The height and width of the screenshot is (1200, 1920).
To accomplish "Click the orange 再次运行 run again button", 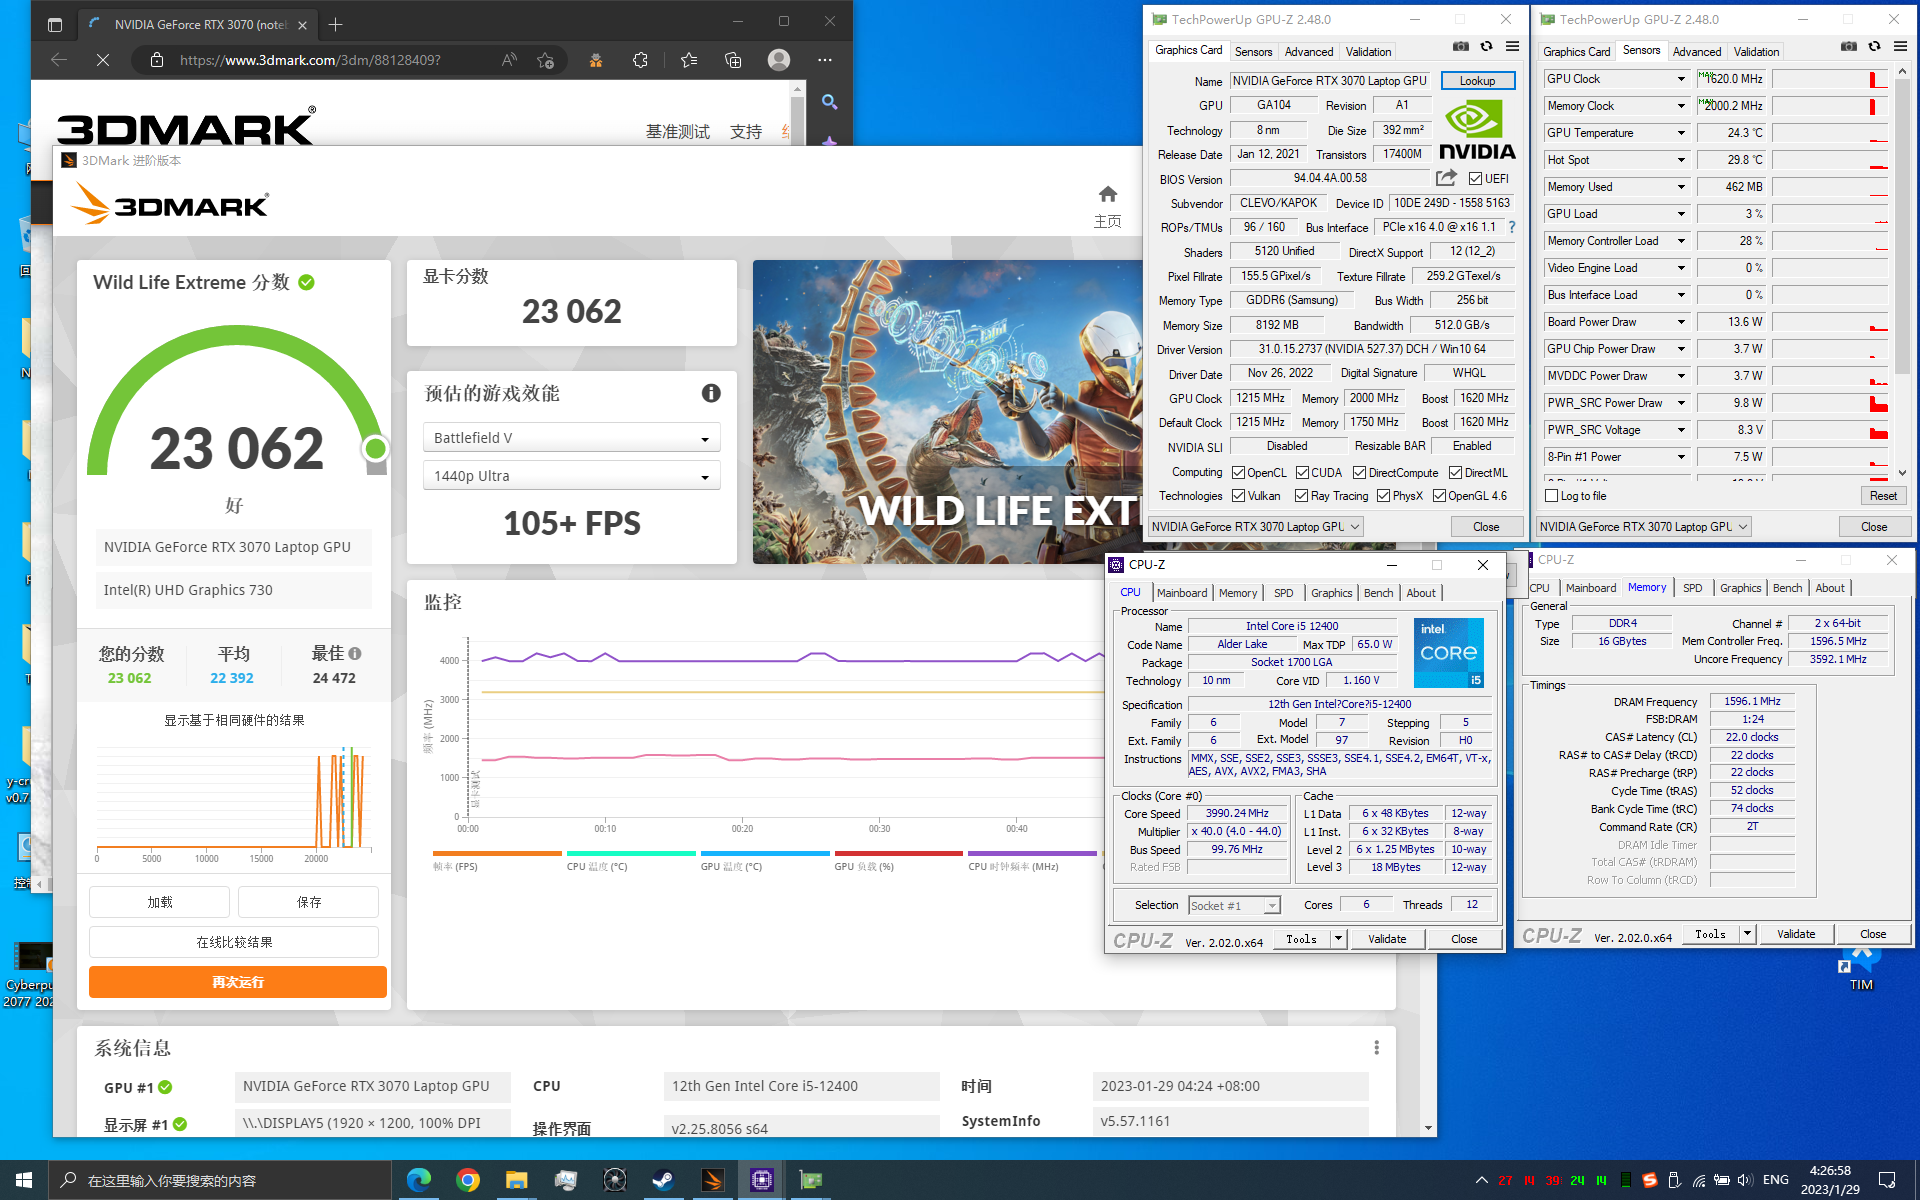I will [237, 982].
